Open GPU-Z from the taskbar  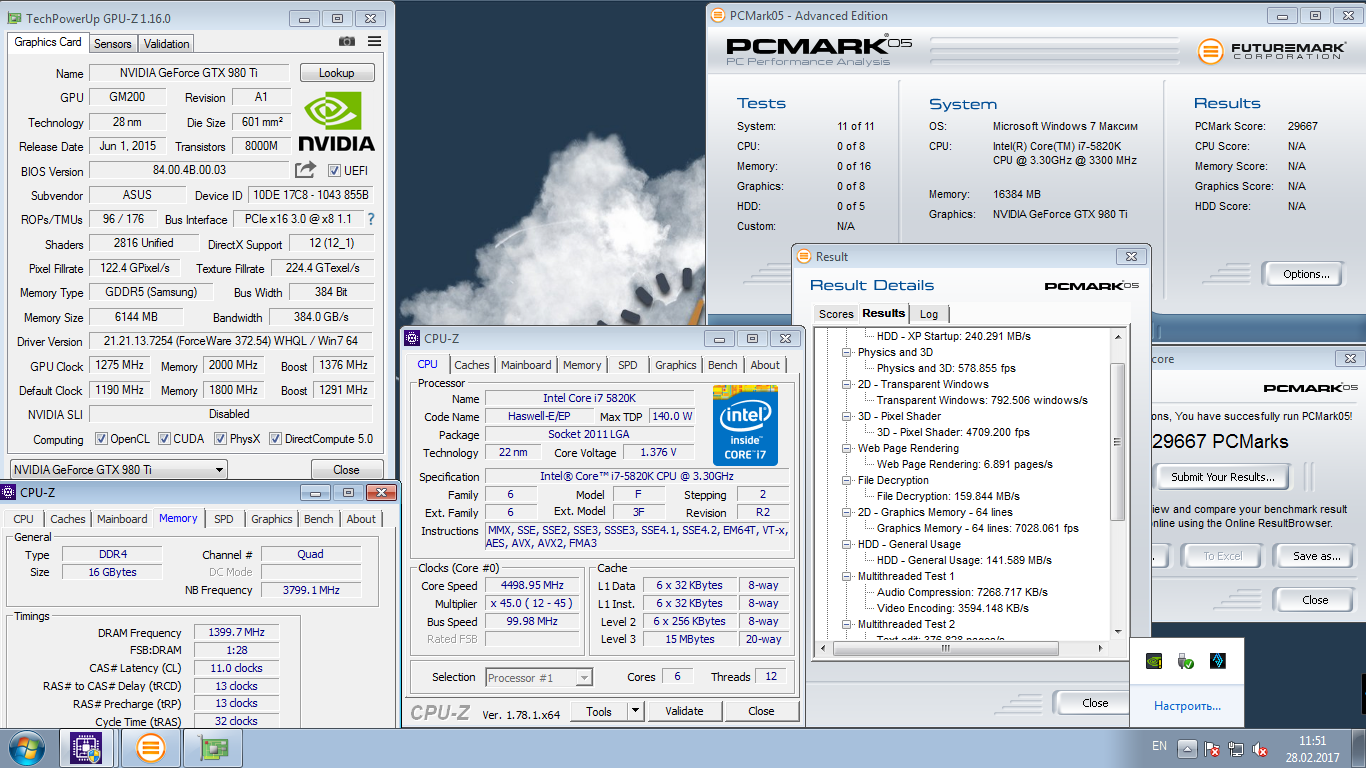[x=214, y=748]
